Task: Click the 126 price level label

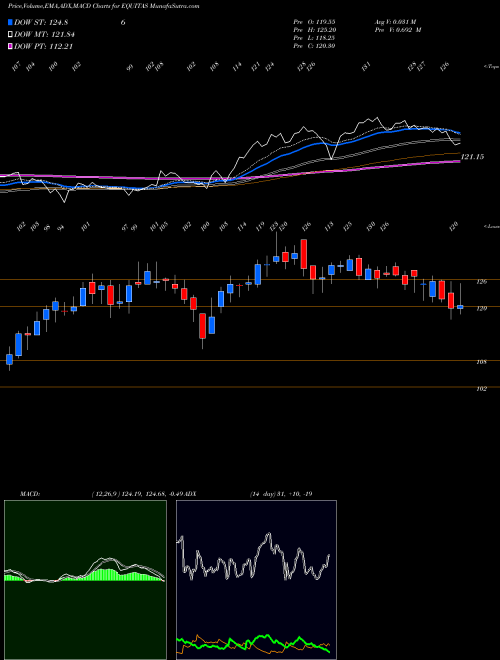Action: pos(482,282)
